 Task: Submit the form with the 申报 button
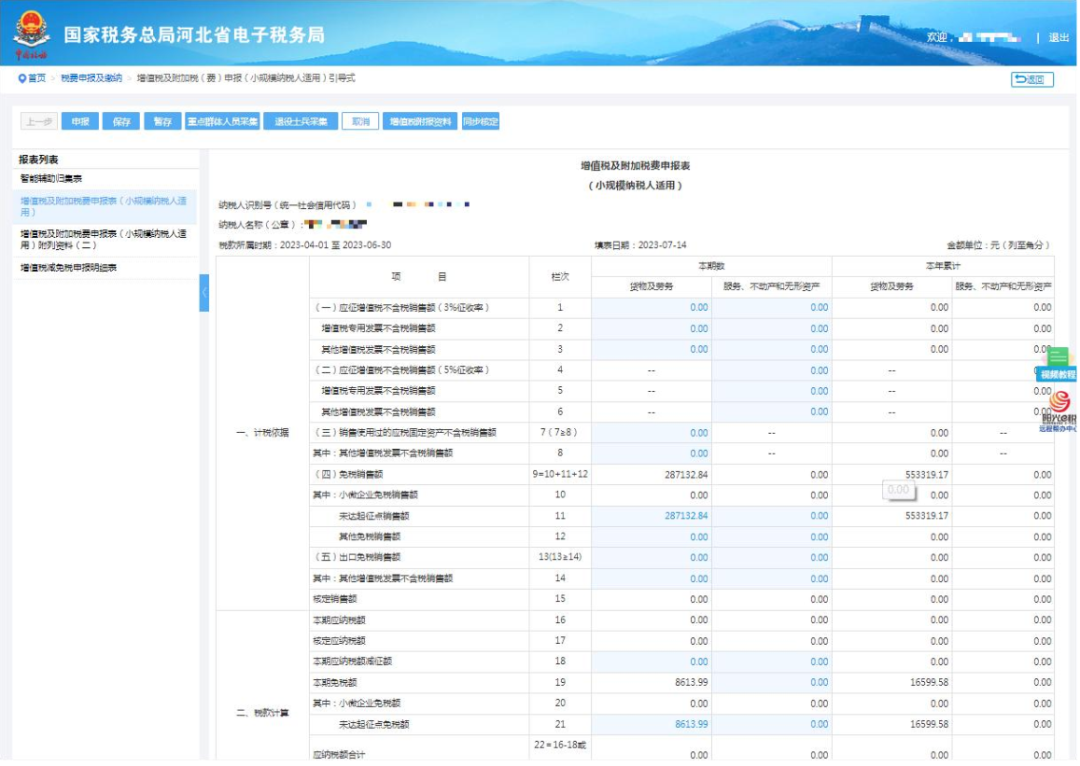(81, 122)
